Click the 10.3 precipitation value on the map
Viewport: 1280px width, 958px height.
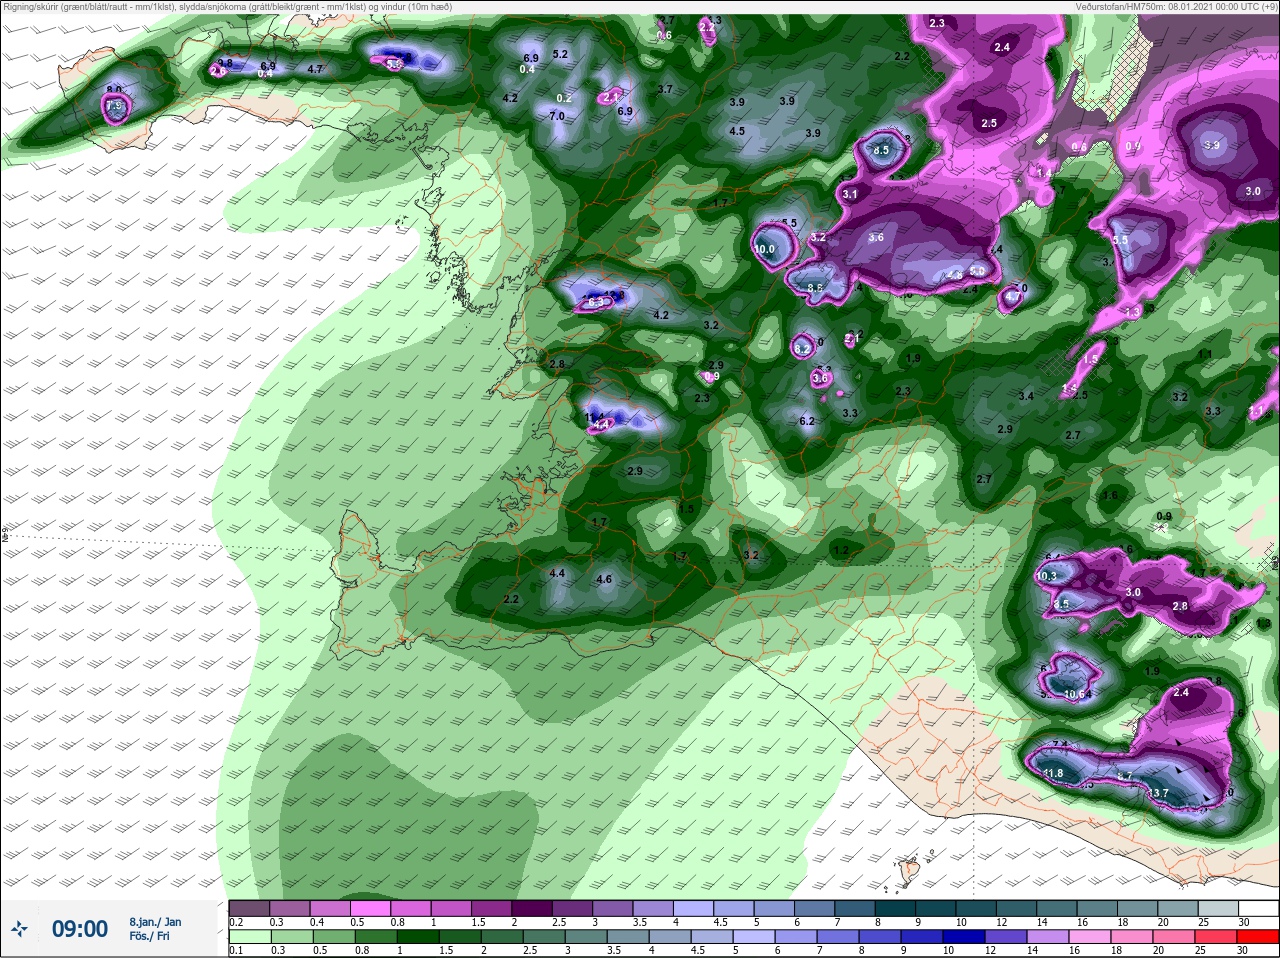click(1047, 576)
